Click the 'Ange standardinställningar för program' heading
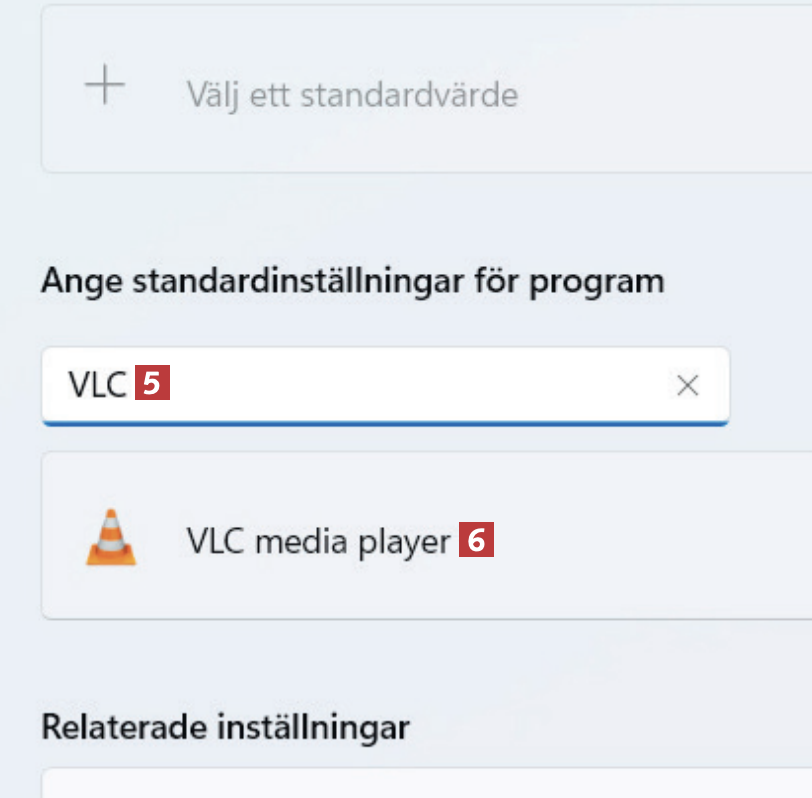Screen dimensions: 812x798 tap(352, 280)
